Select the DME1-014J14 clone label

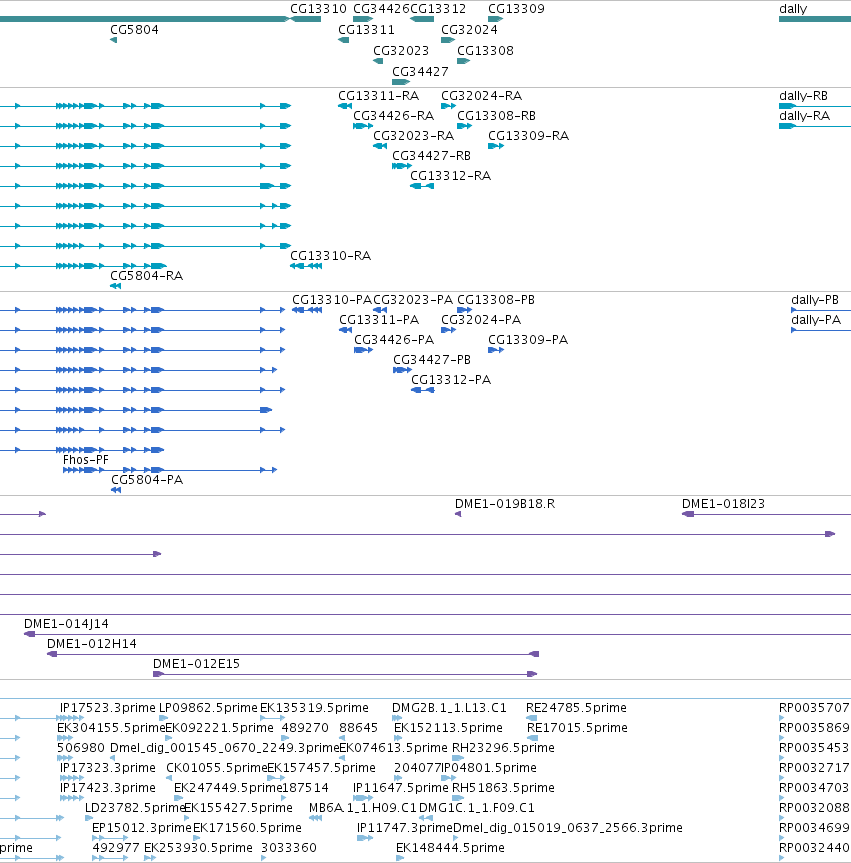(66, 624)
